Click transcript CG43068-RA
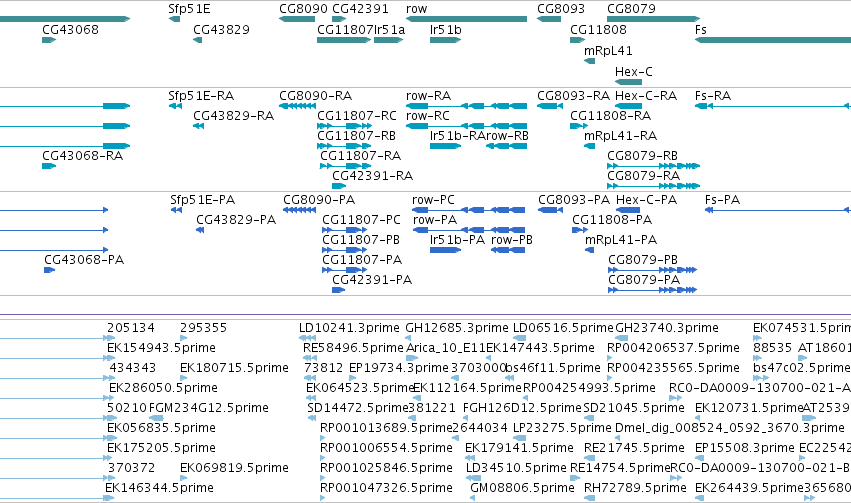Image resolution: width=851 pixels, height=503 pixels. click(x=82, y=156)
